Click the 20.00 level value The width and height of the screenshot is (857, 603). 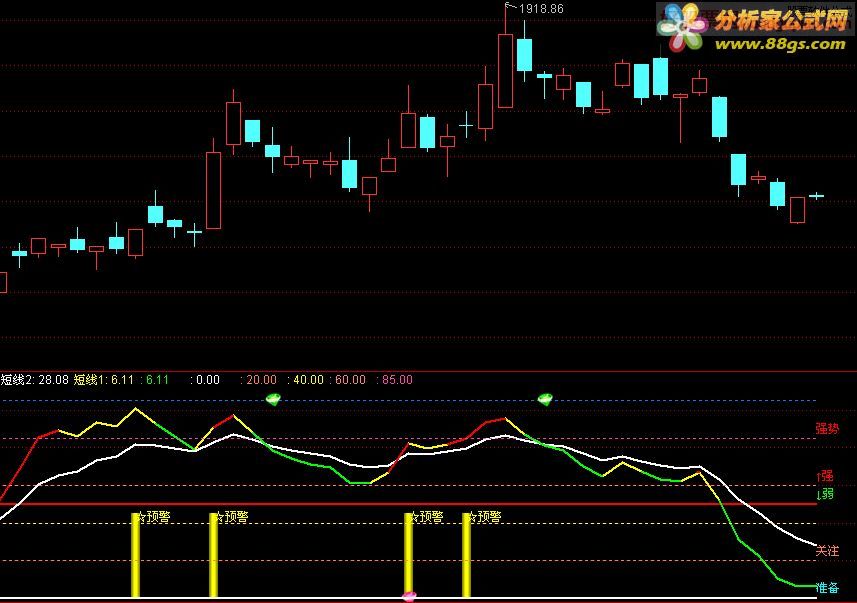point(260,379)
